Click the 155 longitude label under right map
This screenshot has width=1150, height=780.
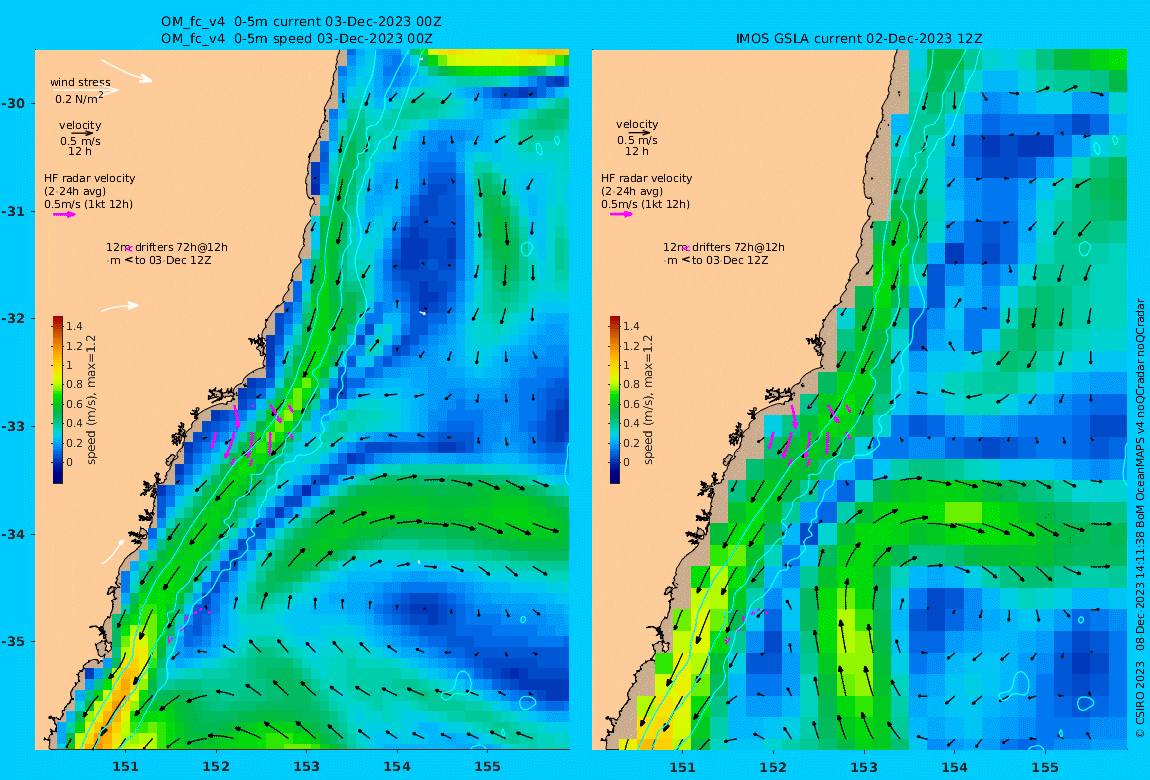(1045, 767)
